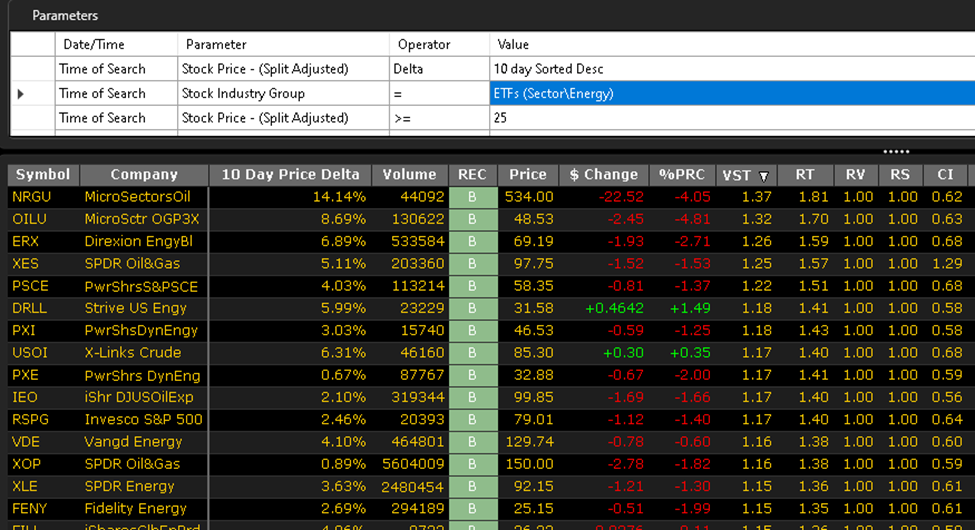The image size is (975, 530).
Task: Select the ERX symbol in the results
Action: click(x=25, y=241)
